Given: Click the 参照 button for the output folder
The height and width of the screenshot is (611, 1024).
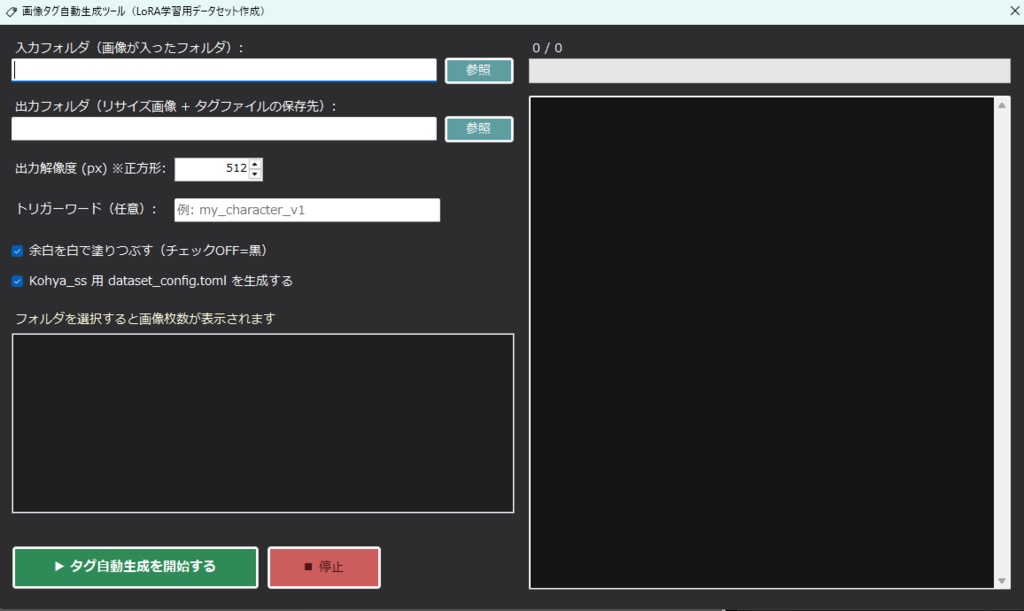Looking at the screenshot, I should click(478, 128).
